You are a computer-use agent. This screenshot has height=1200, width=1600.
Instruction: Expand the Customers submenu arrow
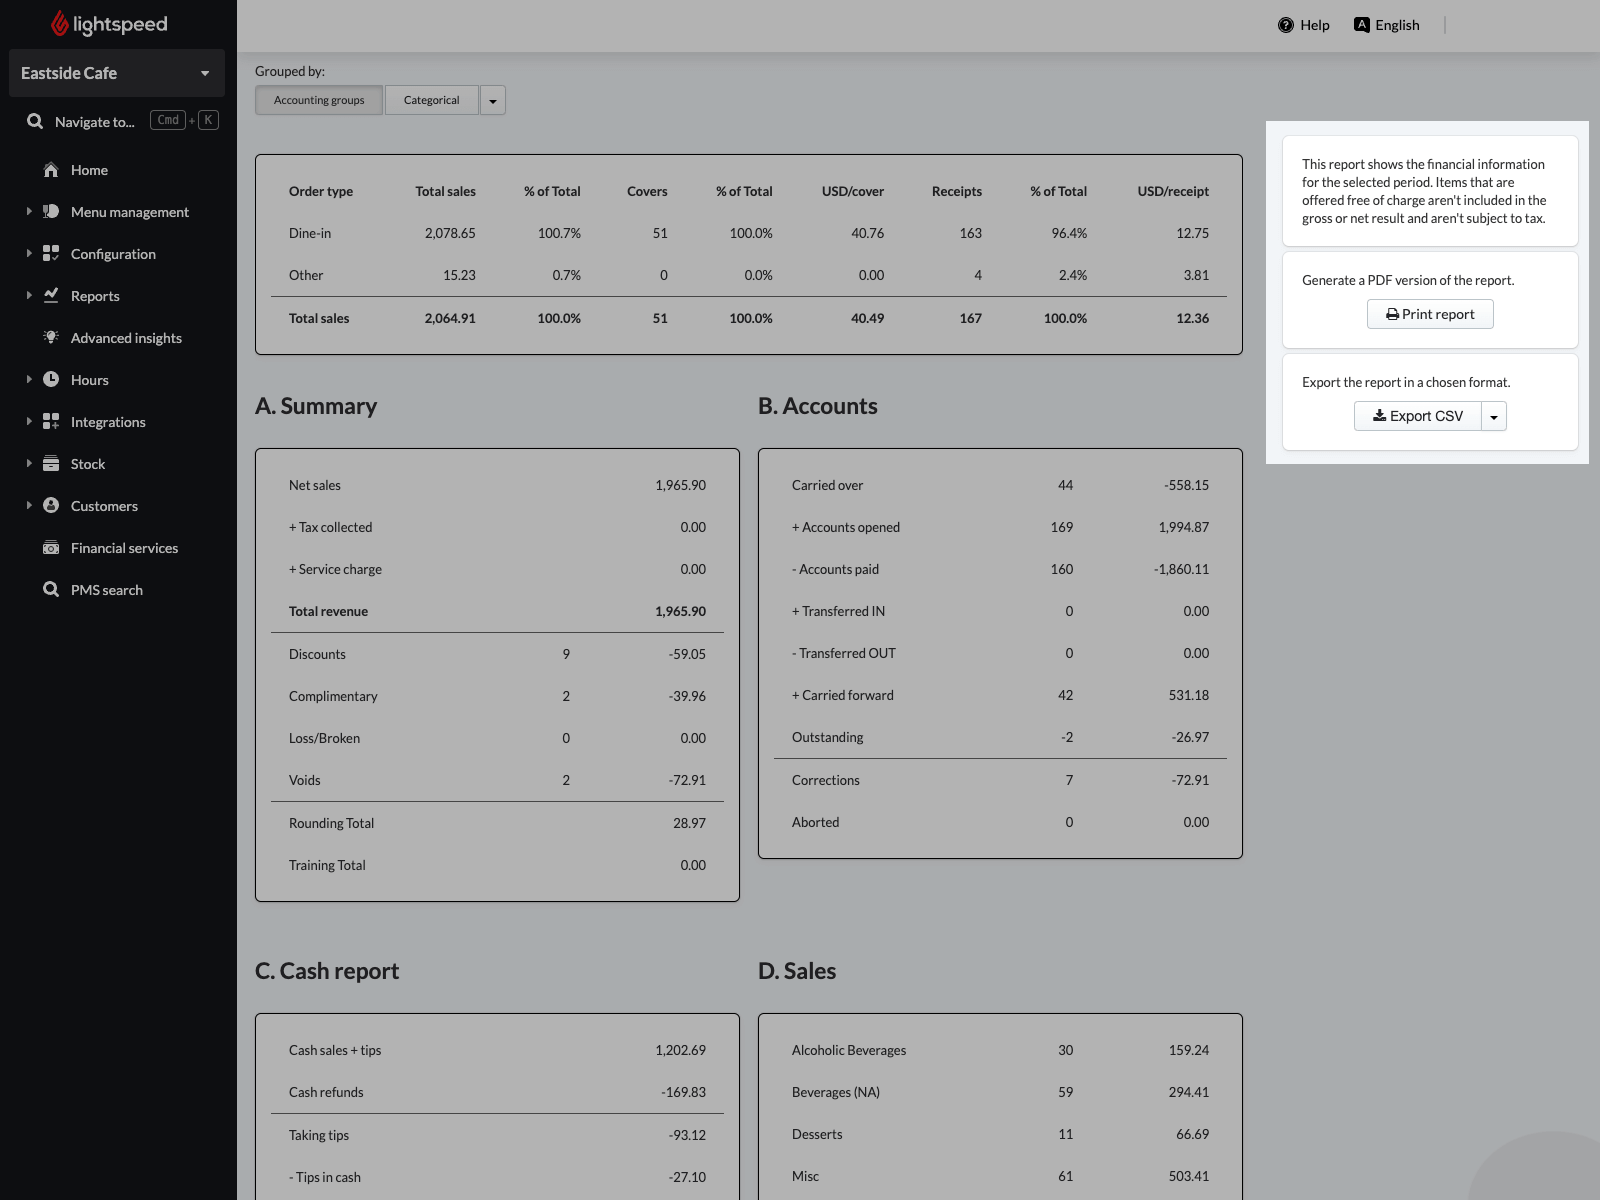point(29,506)
